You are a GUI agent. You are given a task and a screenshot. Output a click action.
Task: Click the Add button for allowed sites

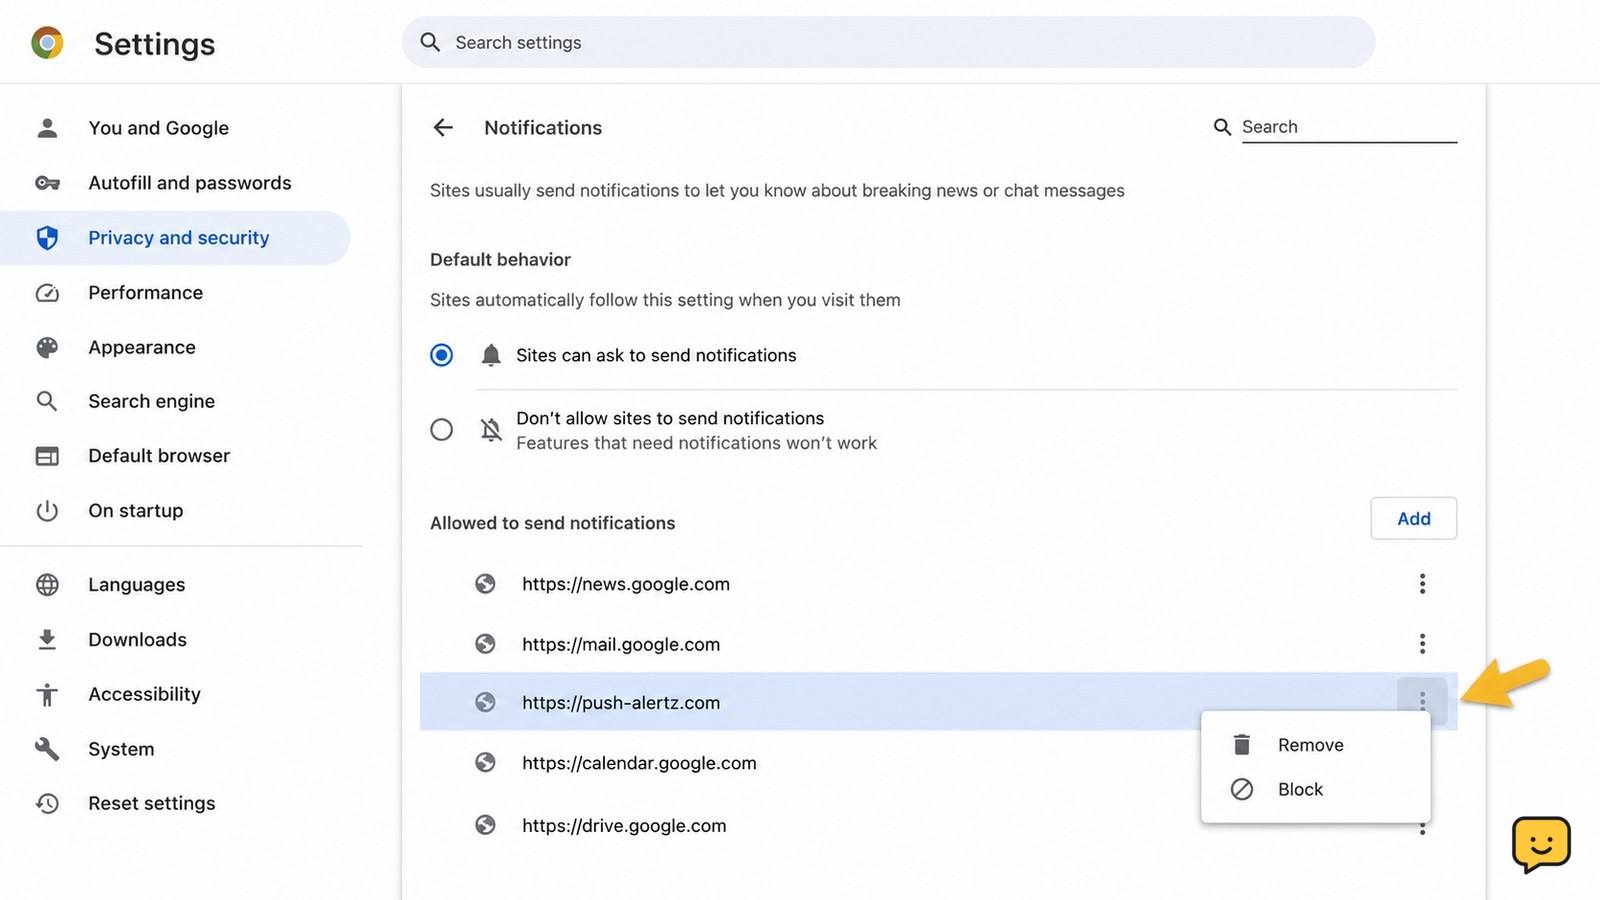(x=1413, y=518)
